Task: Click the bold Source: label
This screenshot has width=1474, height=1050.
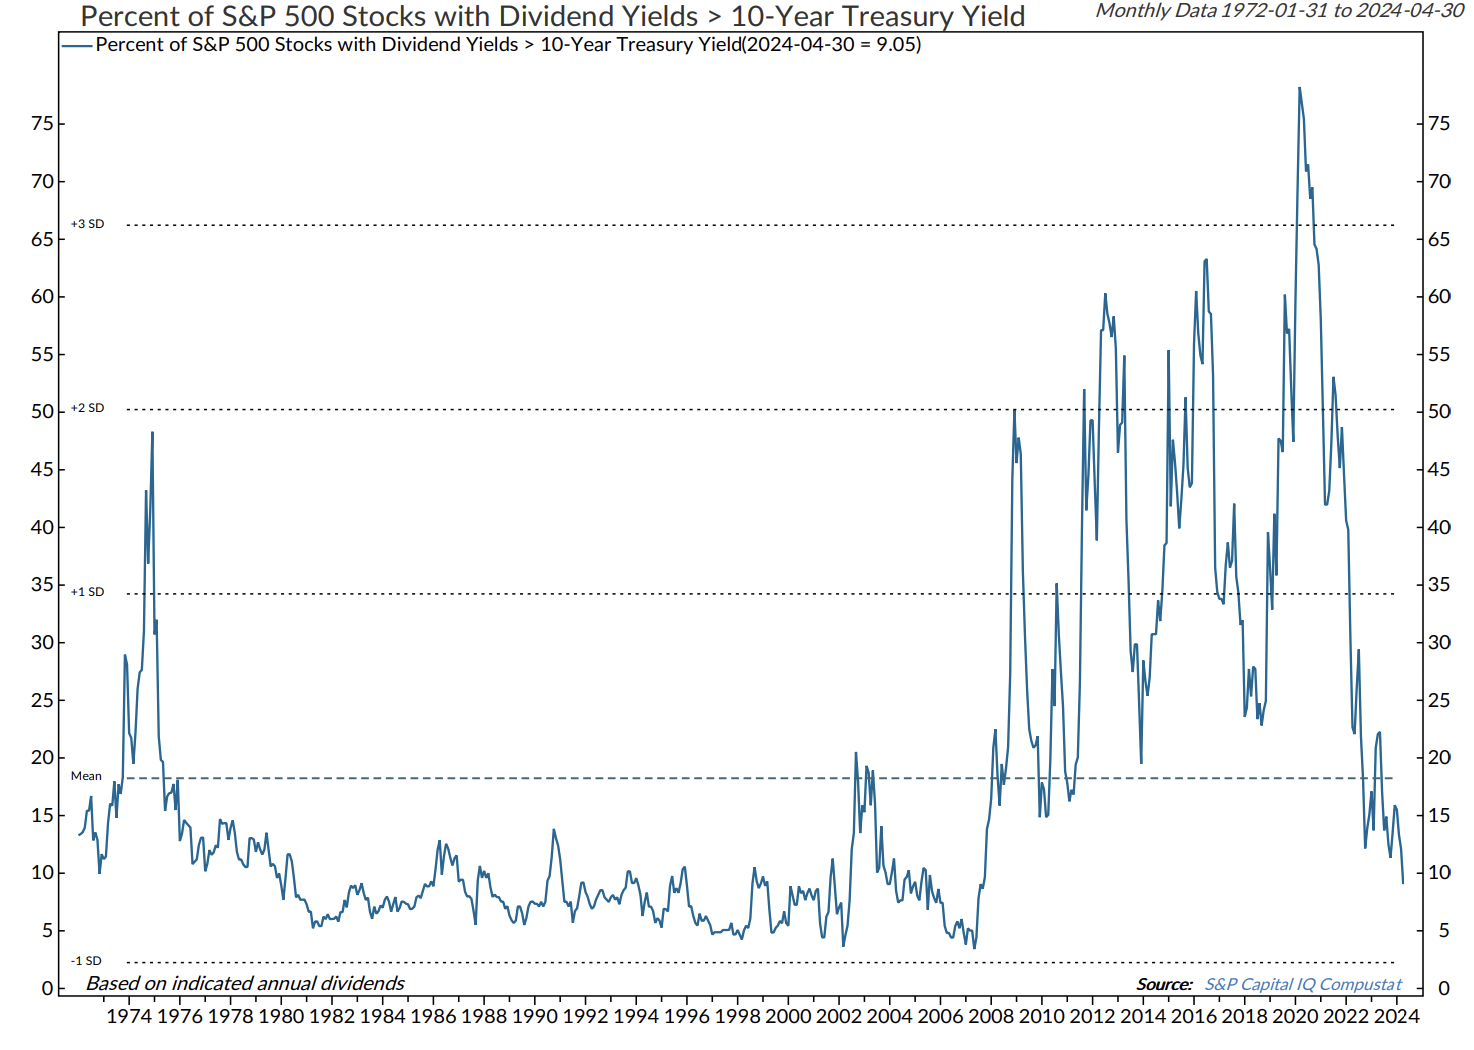Action: [1164, 984]
